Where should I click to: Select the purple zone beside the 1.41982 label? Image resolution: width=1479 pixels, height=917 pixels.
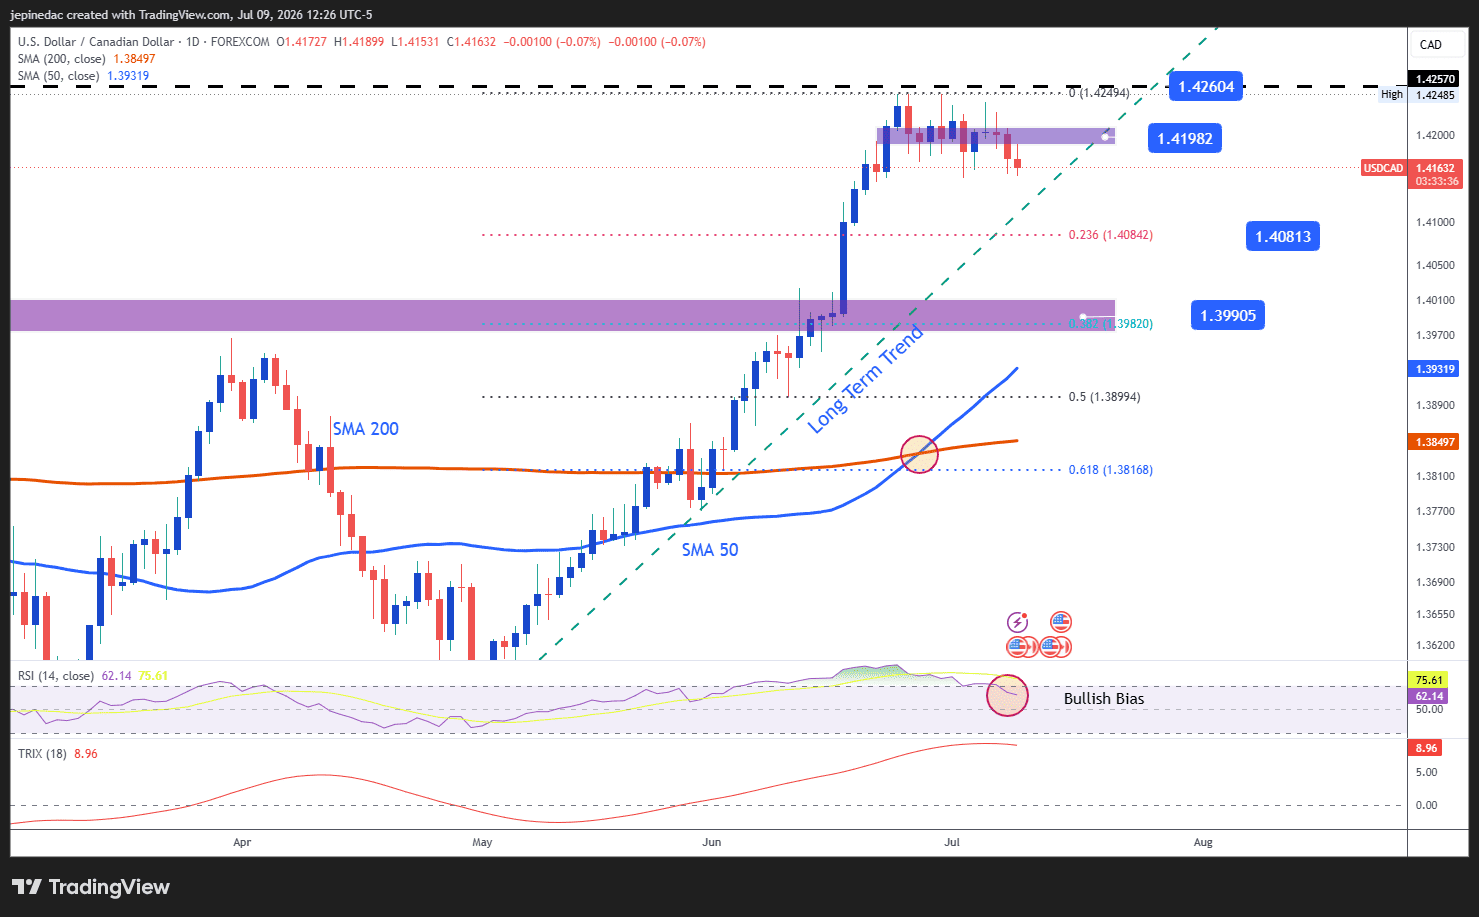click(995, 136)
